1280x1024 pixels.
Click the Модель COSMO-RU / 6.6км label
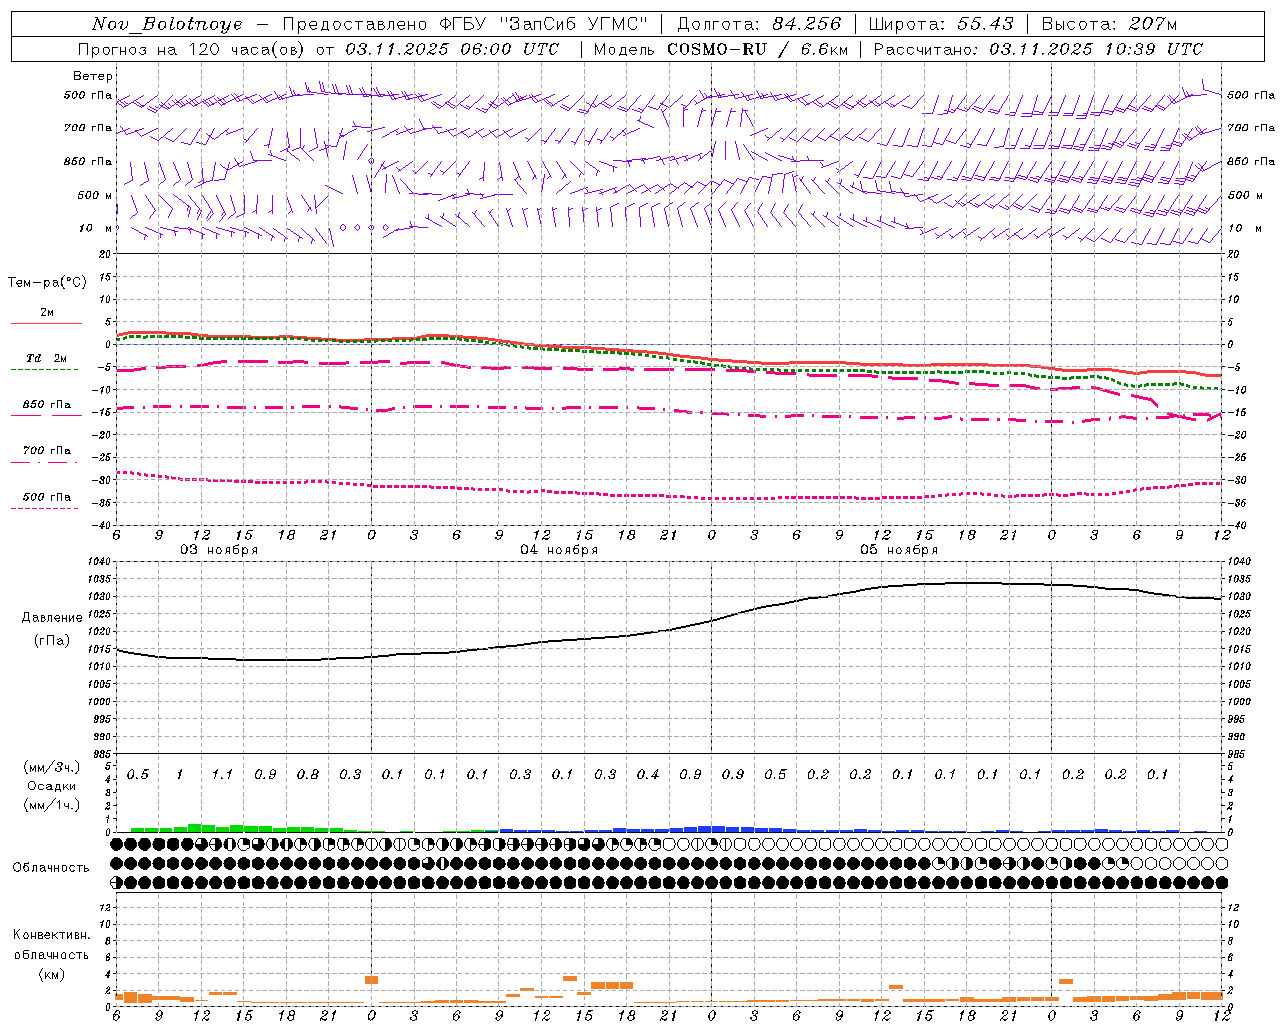[x=720, y=49]
